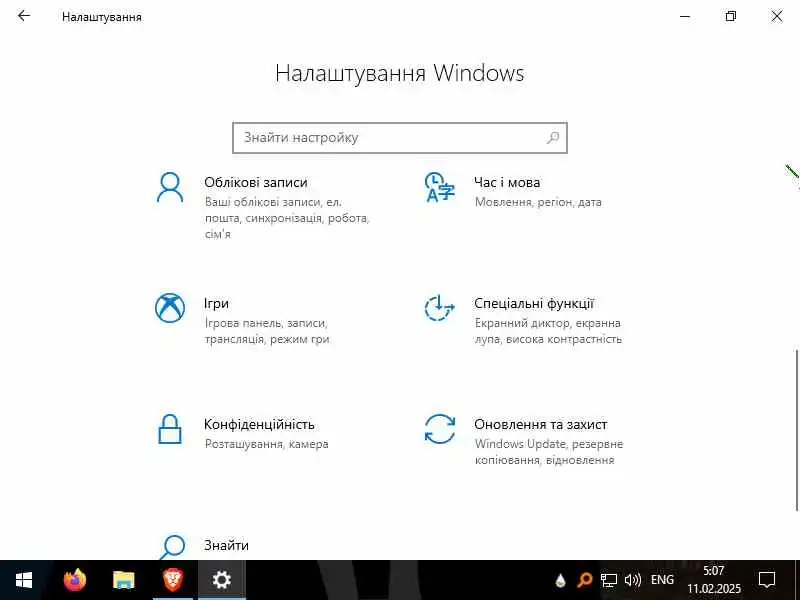
Task: Click the Розташування, камера description
Action: (266, 444)
